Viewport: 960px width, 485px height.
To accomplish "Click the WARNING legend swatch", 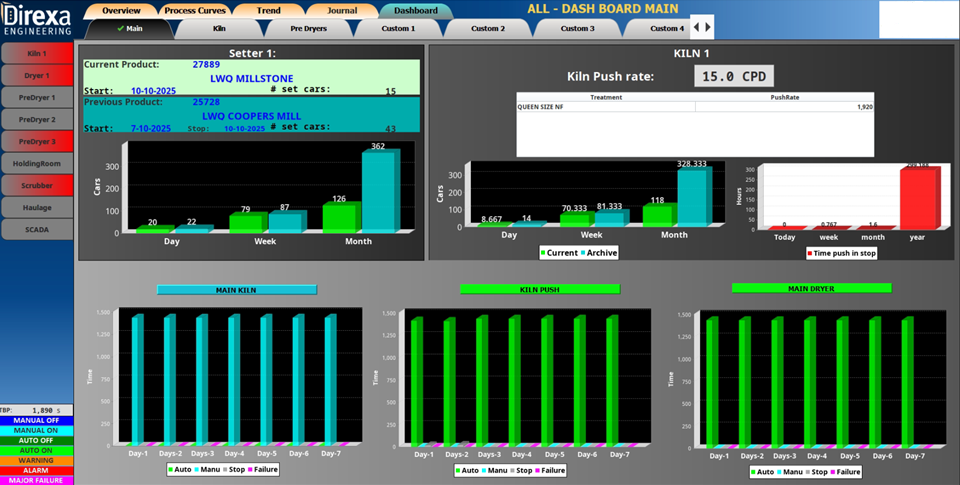I will (x=37, y=461).
